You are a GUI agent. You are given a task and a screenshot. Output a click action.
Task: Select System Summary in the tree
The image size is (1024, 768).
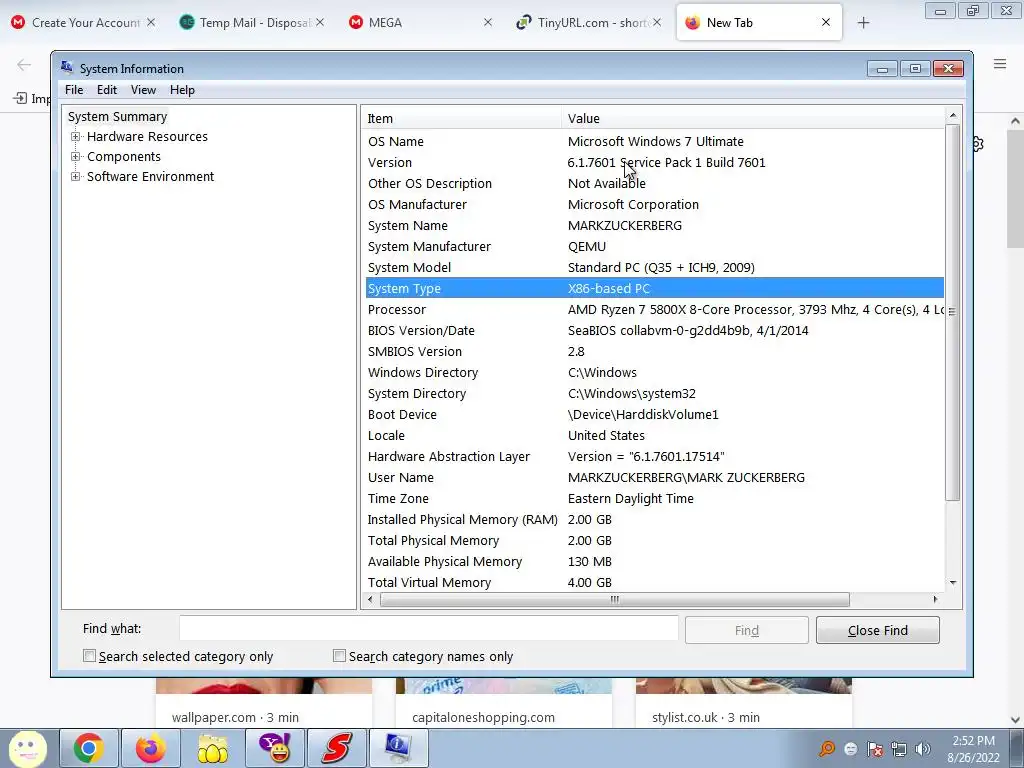(118, 116)
